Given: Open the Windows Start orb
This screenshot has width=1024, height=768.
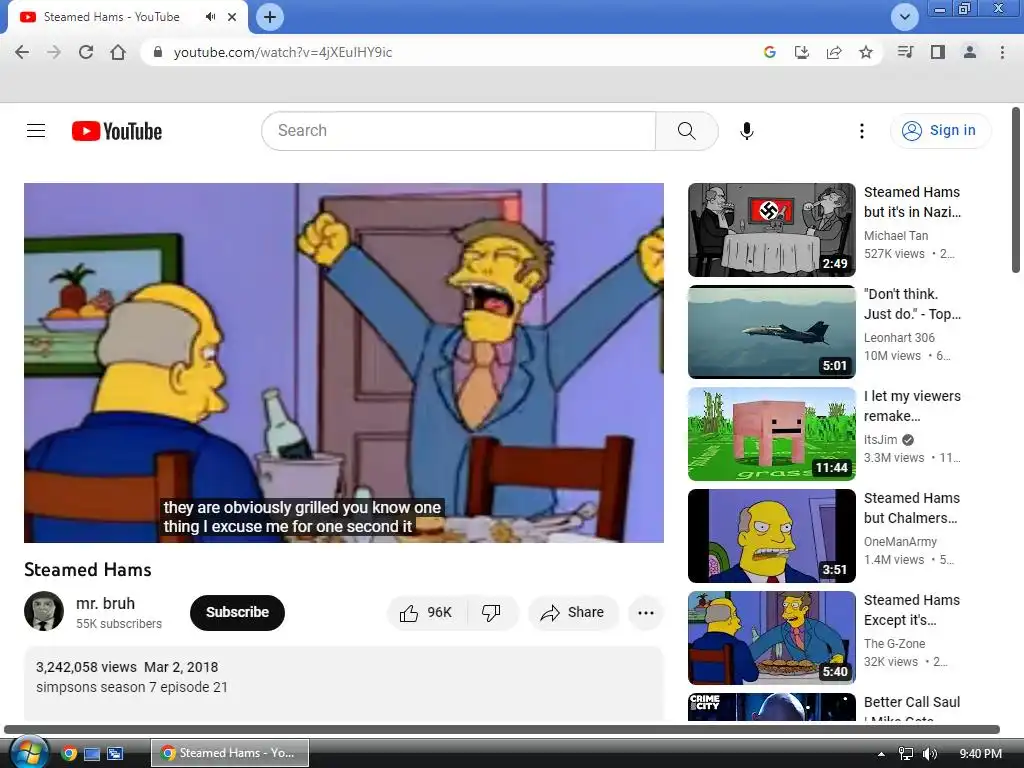Looking at the screenshot, I should pyautogui.click(x=29, y=752).
